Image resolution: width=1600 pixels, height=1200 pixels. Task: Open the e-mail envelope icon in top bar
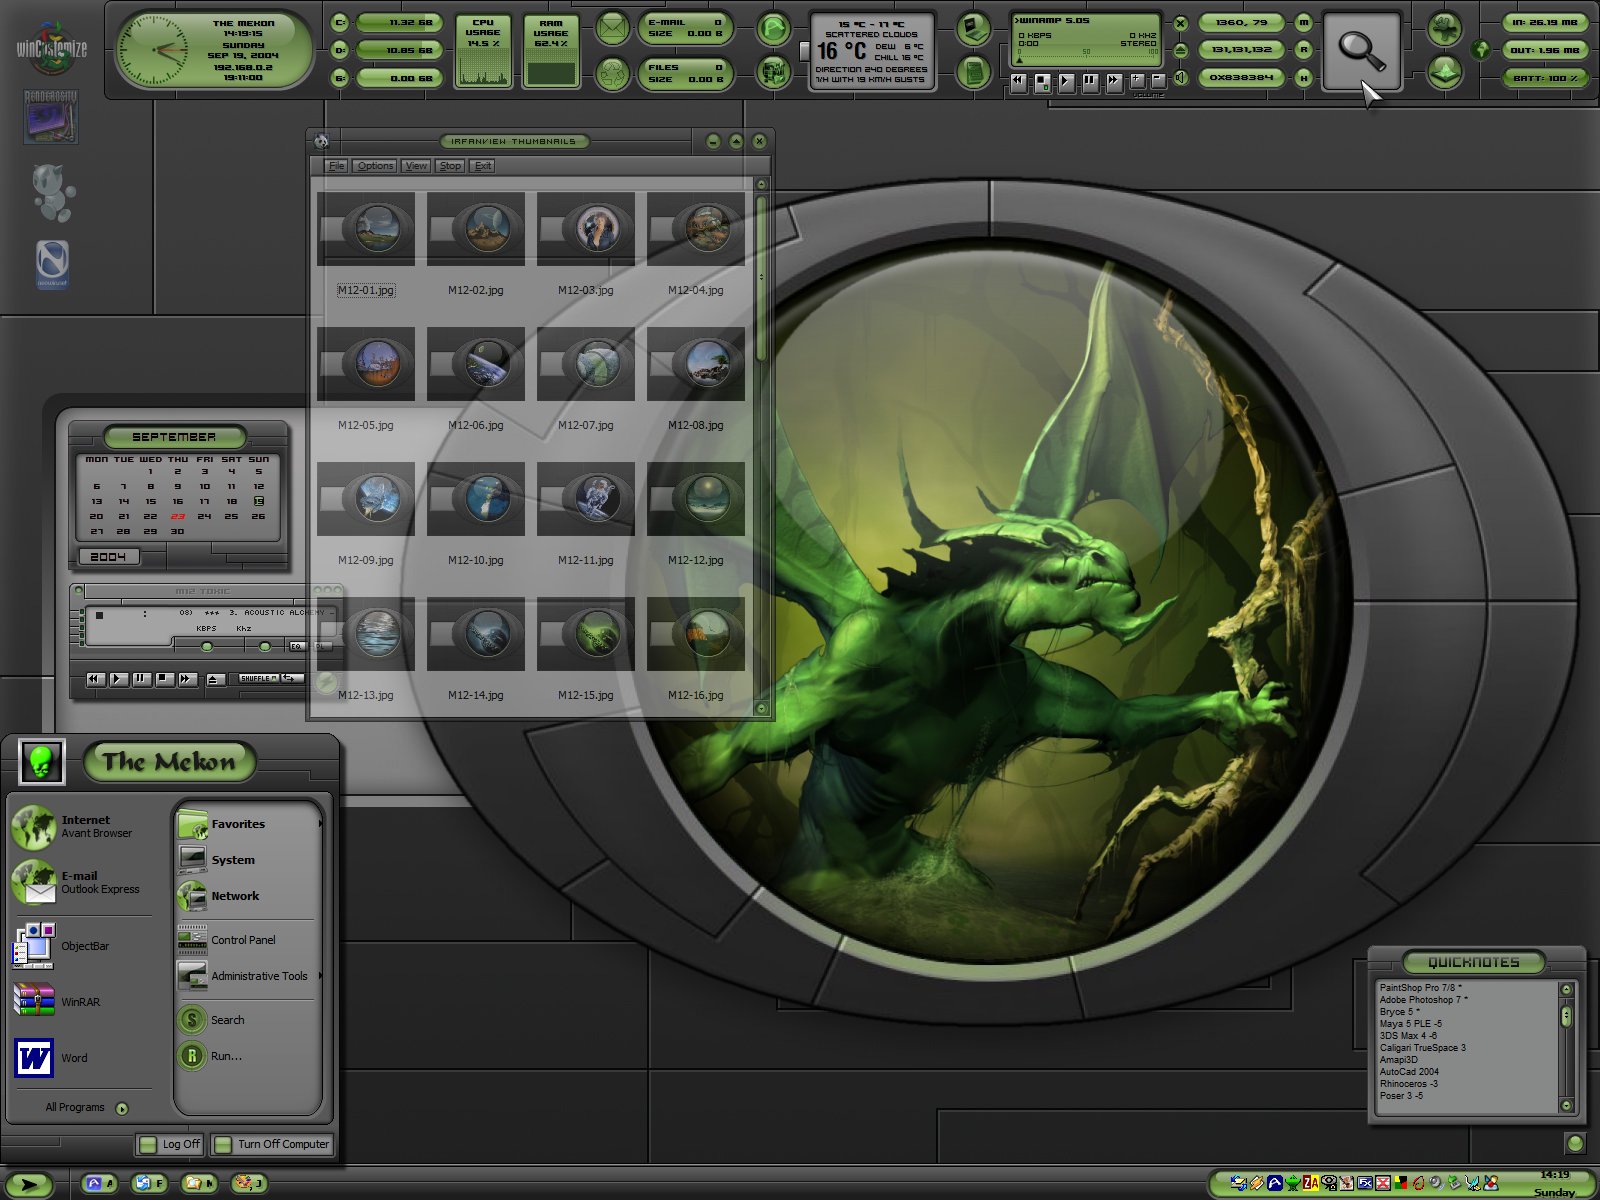[612, 28]
